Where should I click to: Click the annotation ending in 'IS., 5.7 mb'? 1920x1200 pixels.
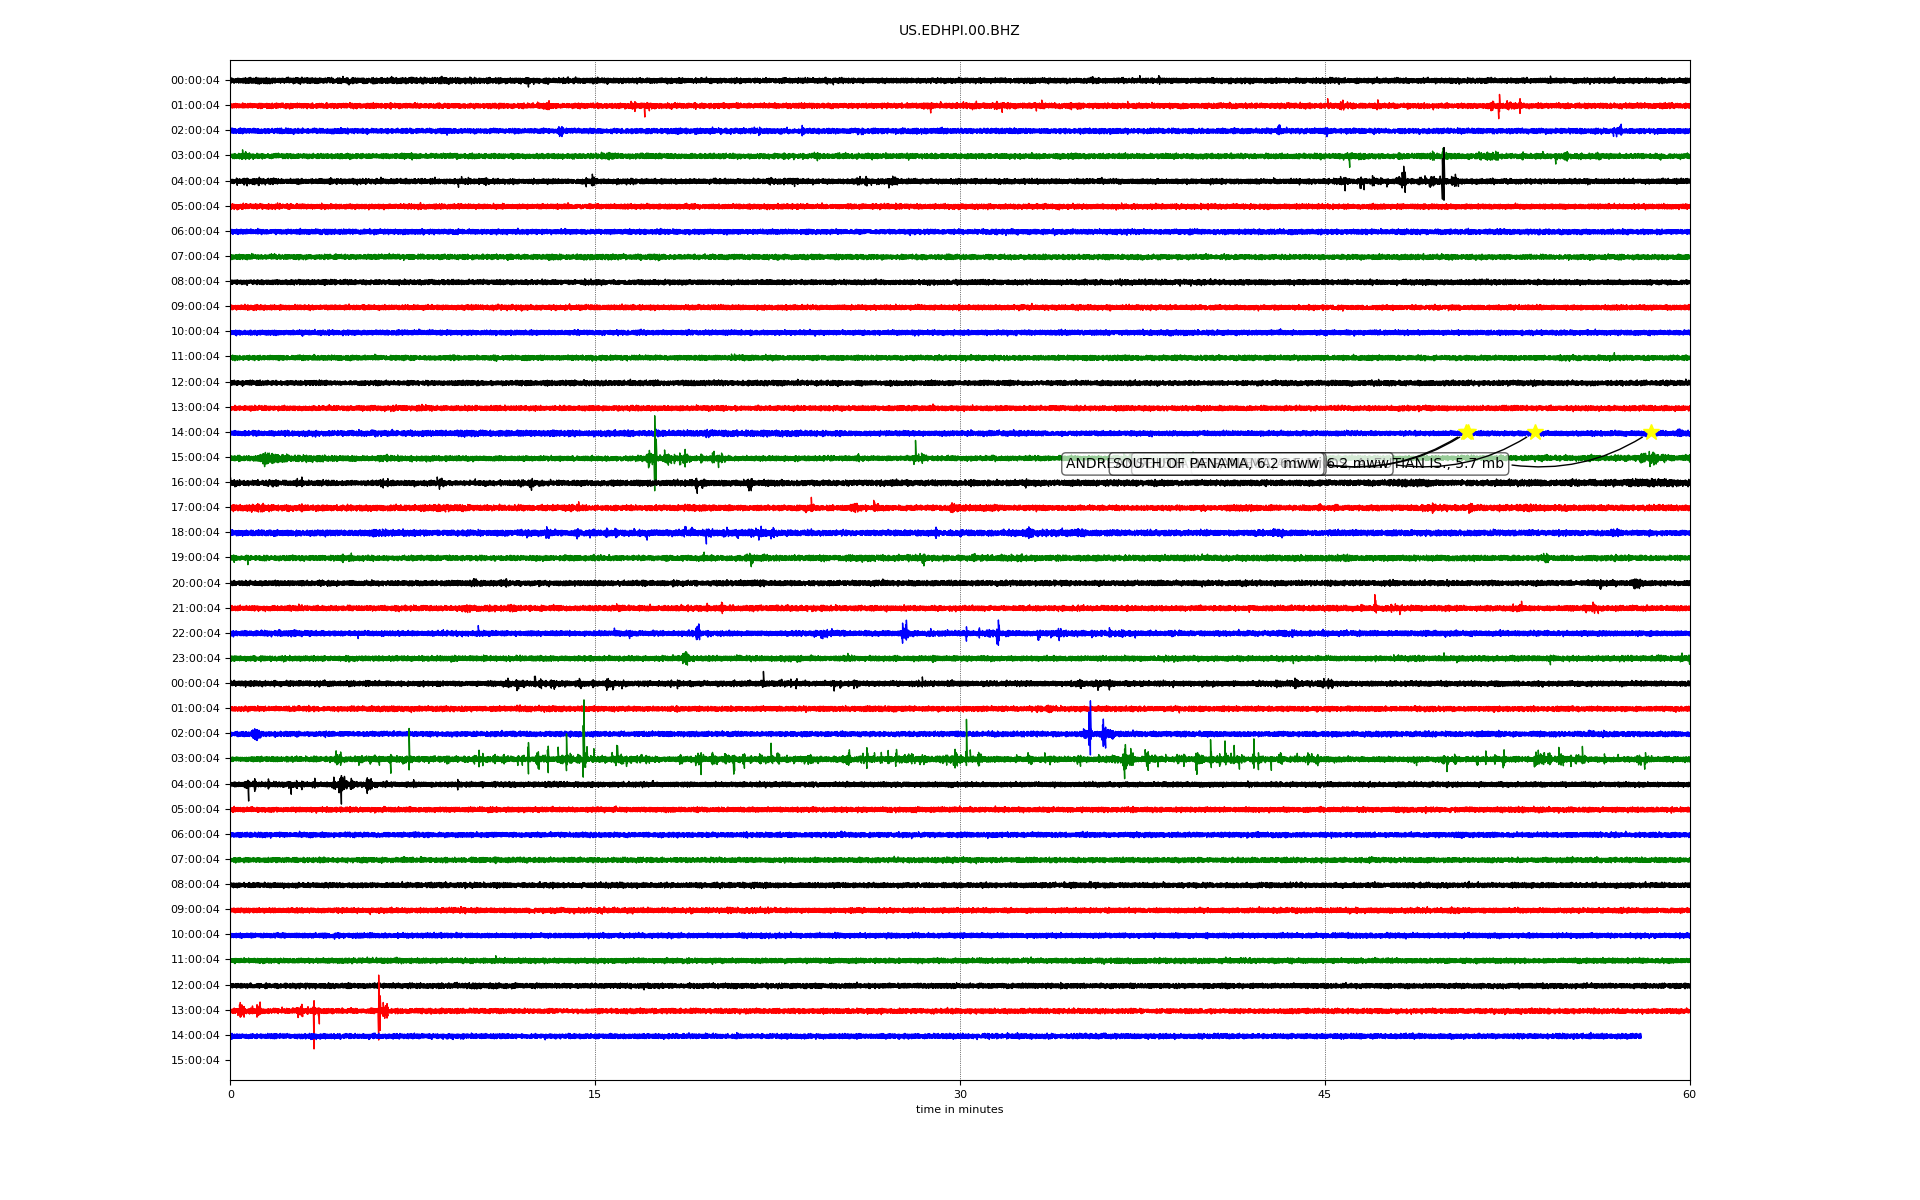click(x=1460, y=464)
